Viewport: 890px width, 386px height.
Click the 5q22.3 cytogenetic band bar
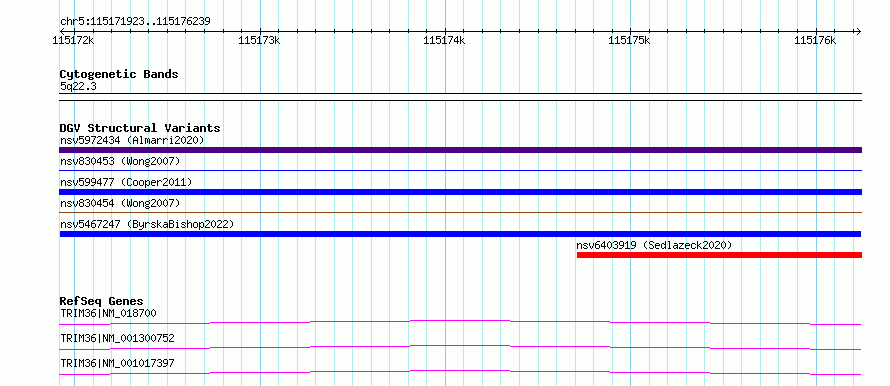tap(460, 97)
